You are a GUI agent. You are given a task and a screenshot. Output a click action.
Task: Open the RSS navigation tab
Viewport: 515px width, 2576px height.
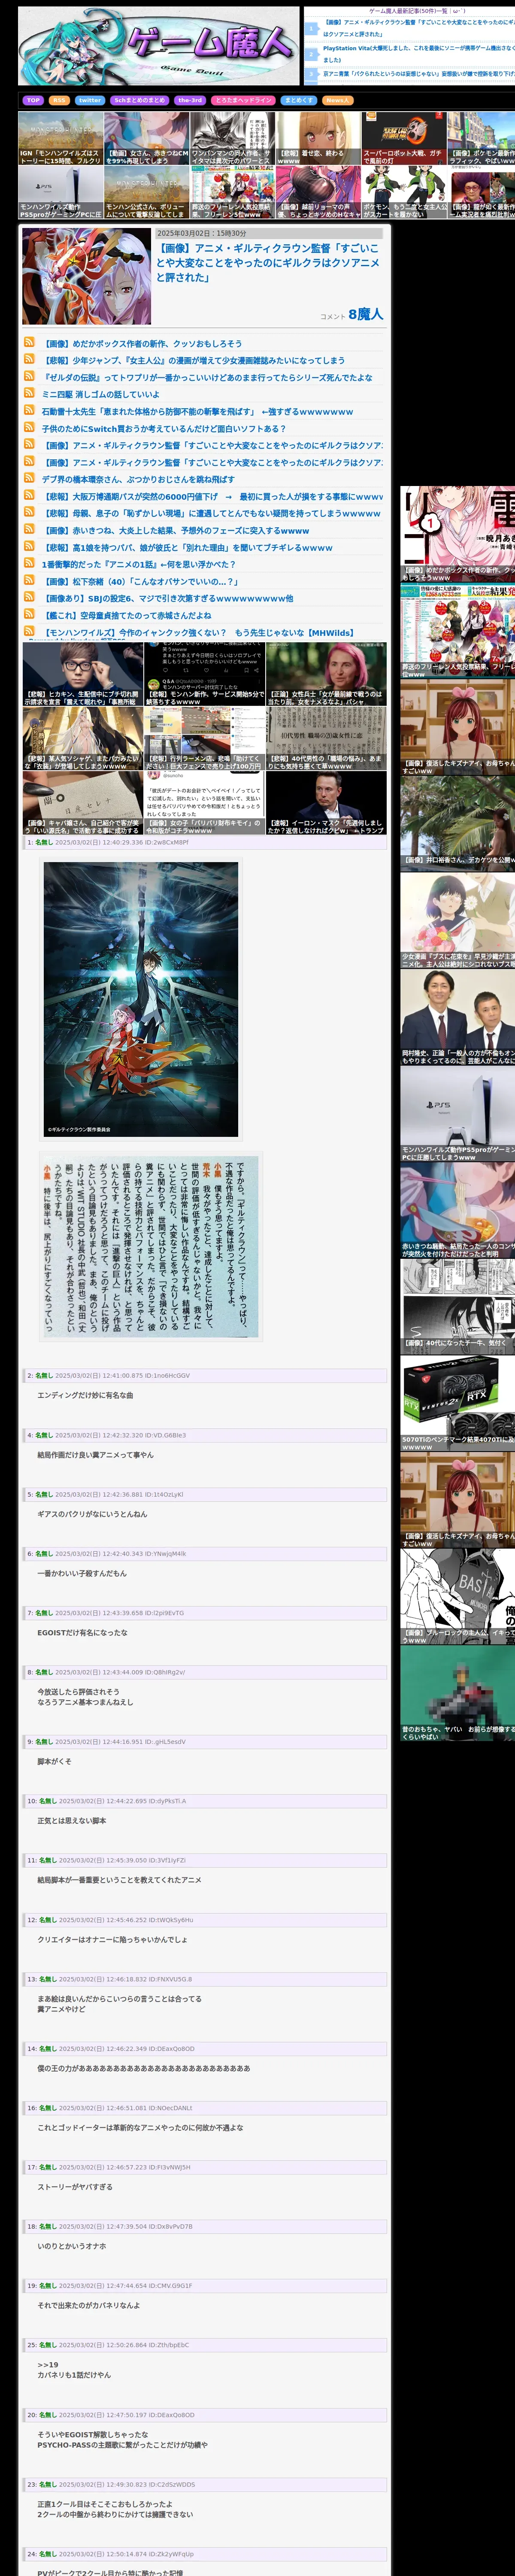pyautogui.click(x=59, y=100)
